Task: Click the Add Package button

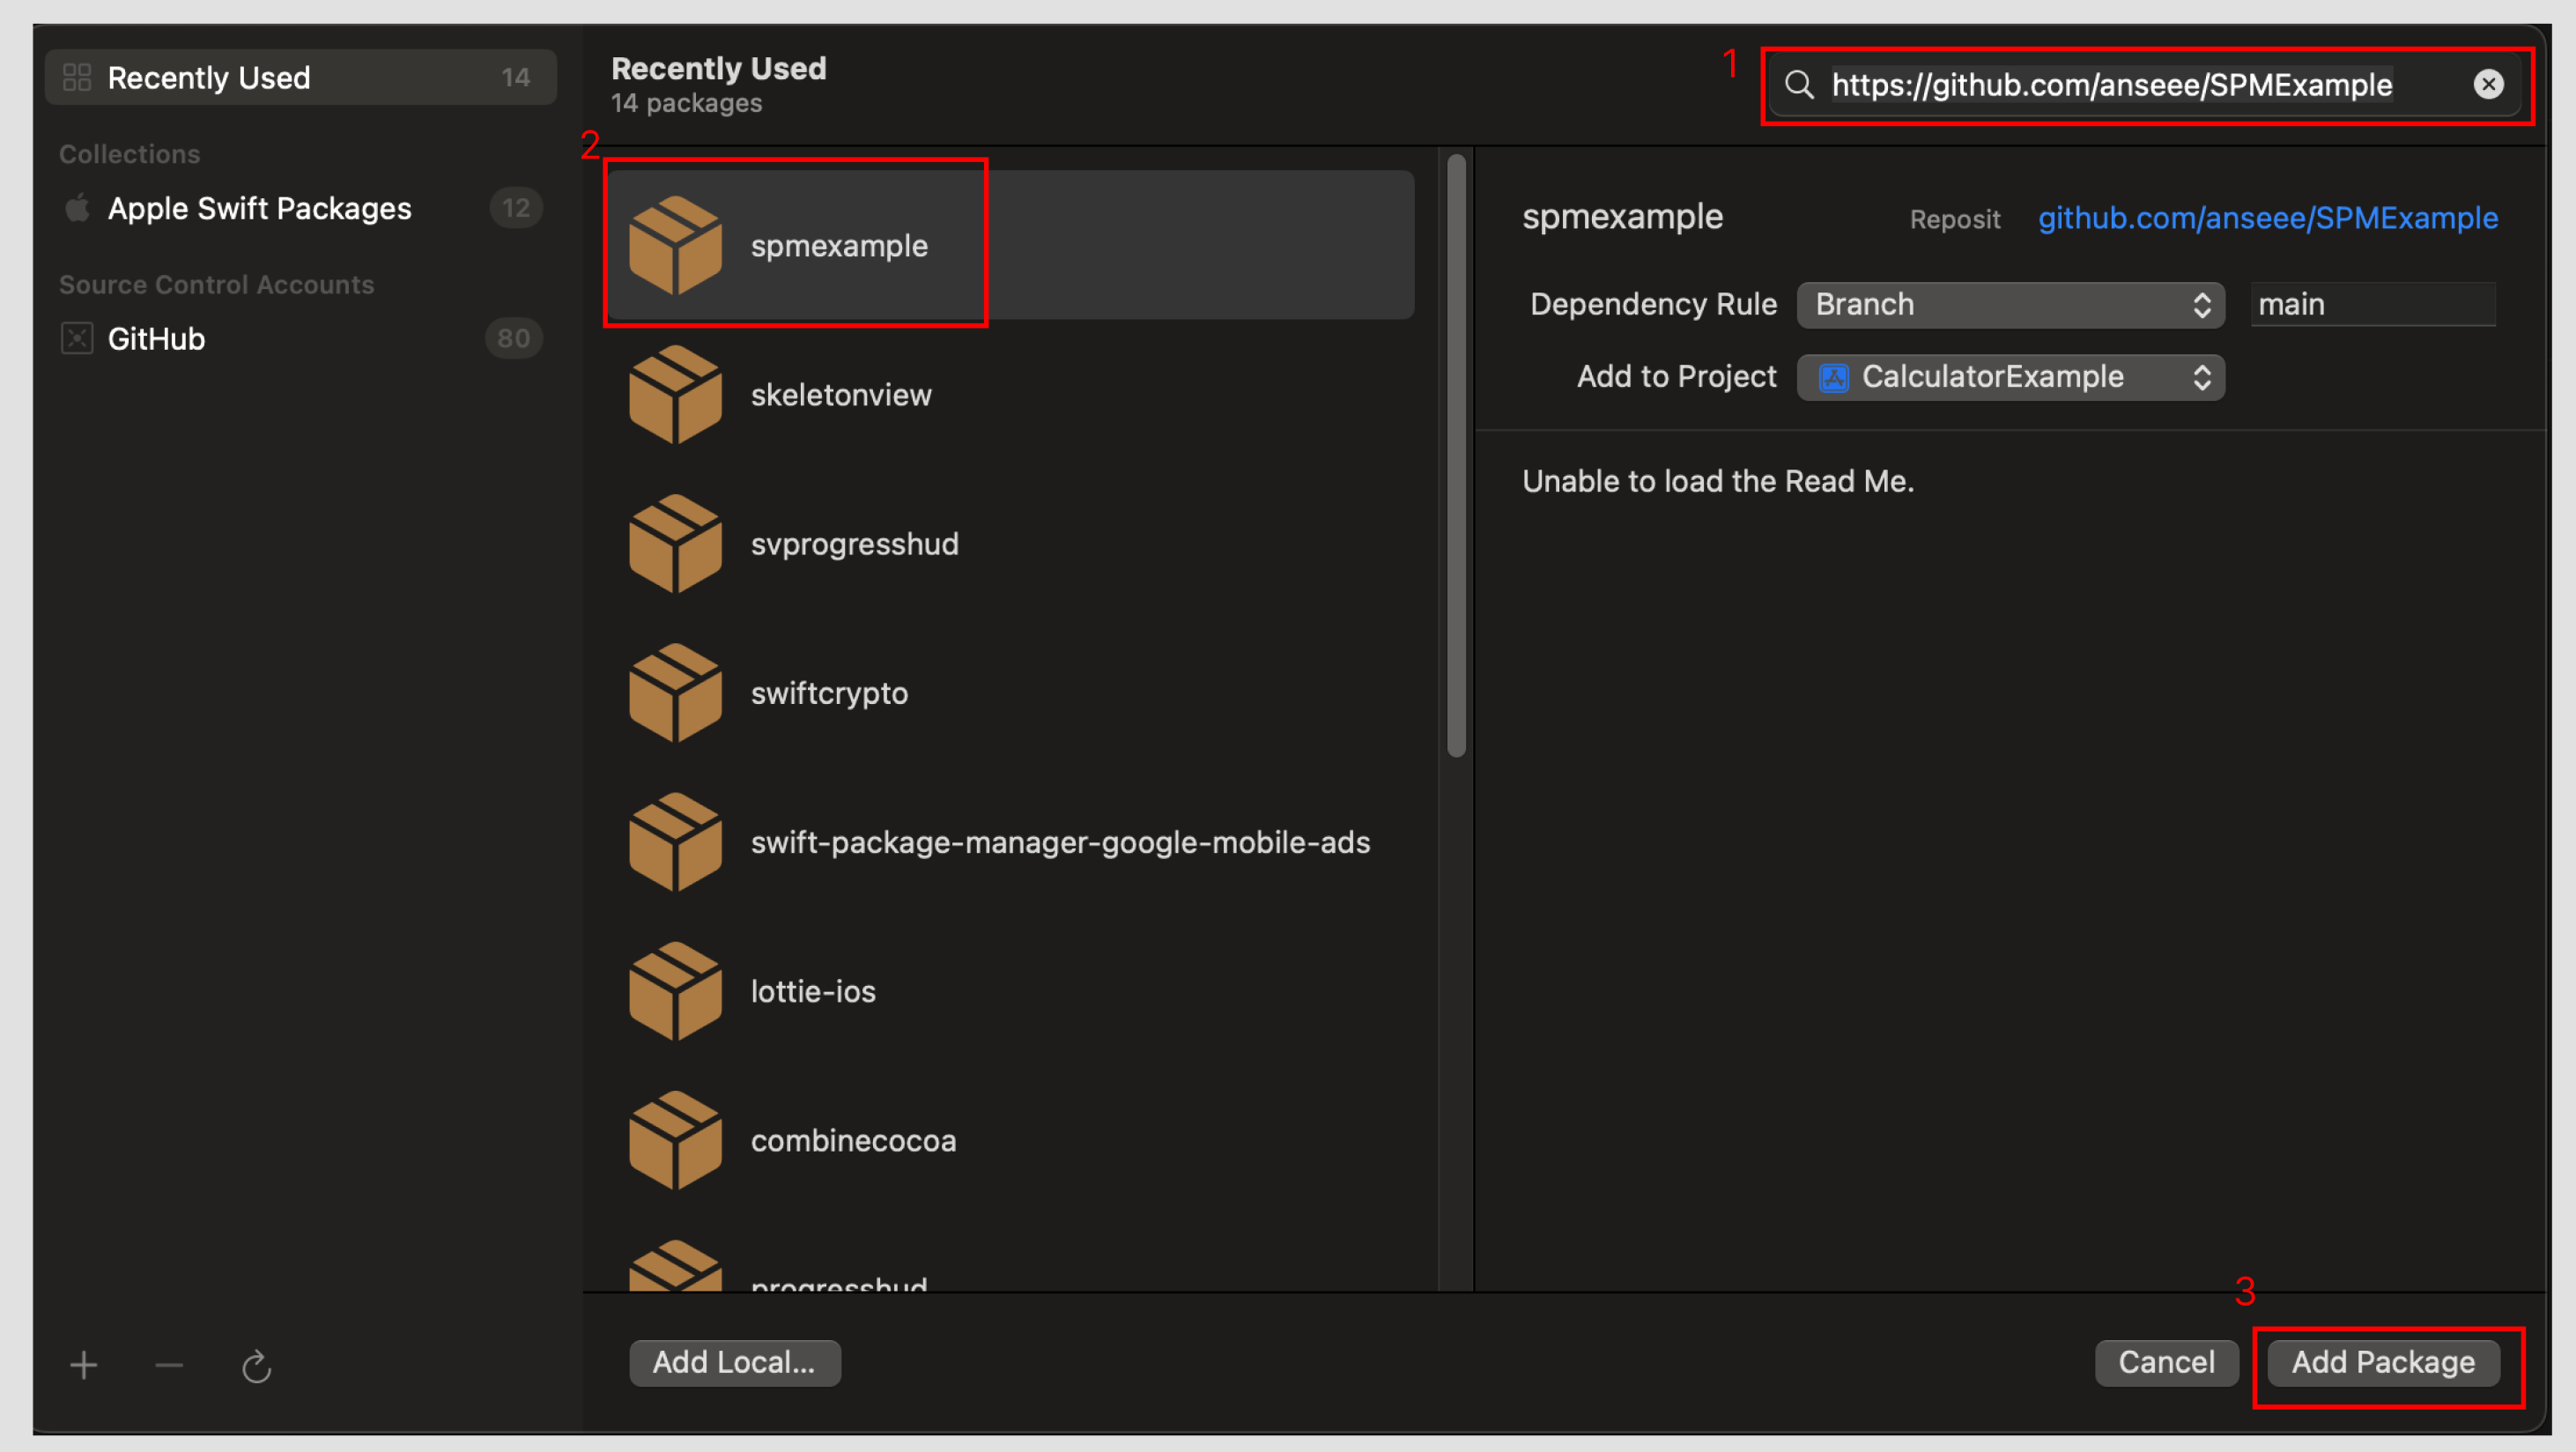Action: (x=2383, y=1362)
